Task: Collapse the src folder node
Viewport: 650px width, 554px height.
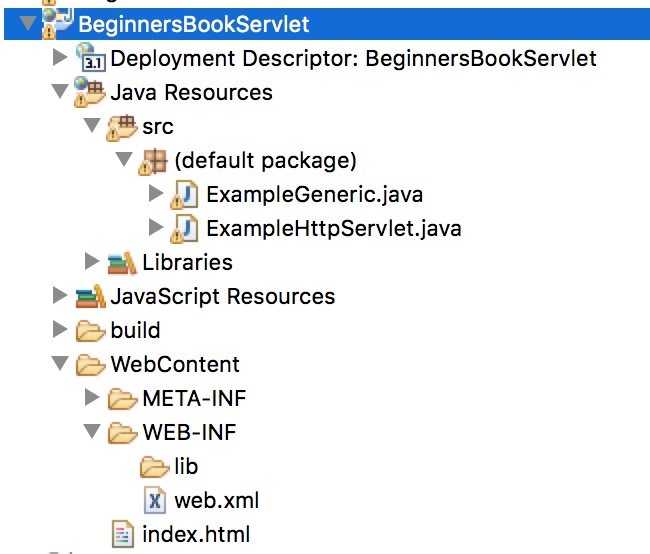Action: point(92,125)
